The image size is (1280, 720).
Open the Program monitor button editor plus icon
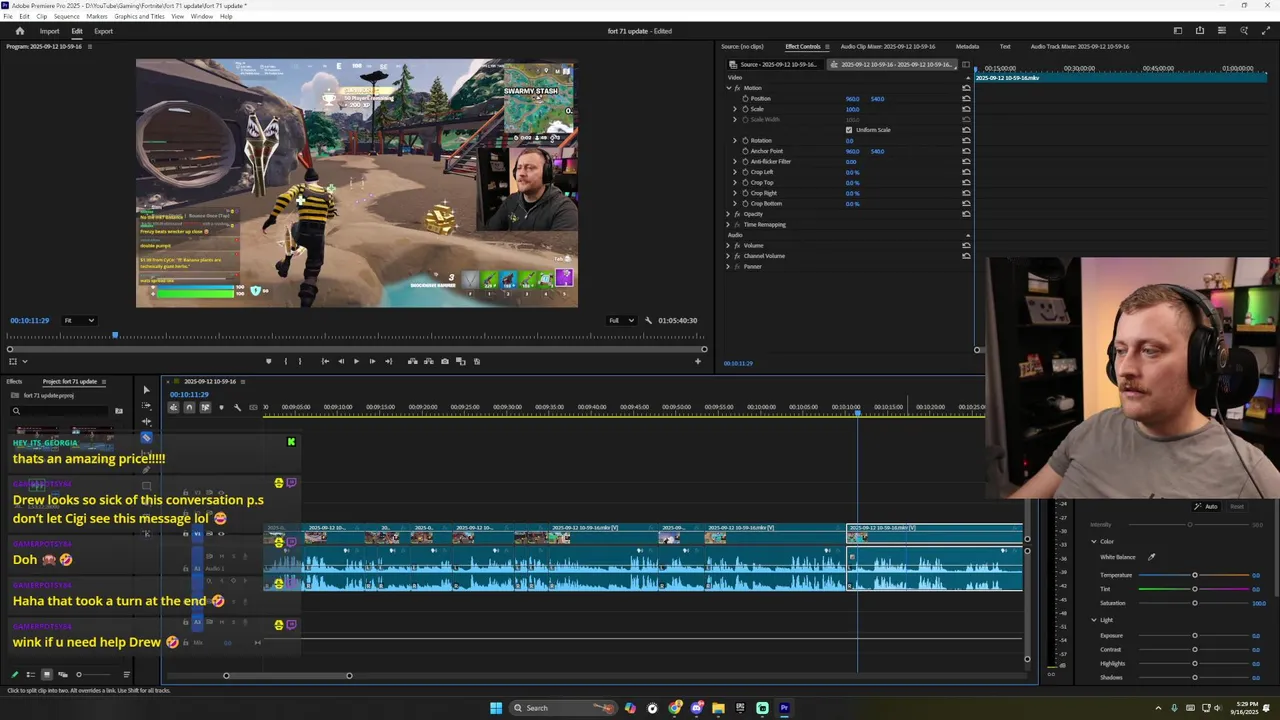point(698,361)
